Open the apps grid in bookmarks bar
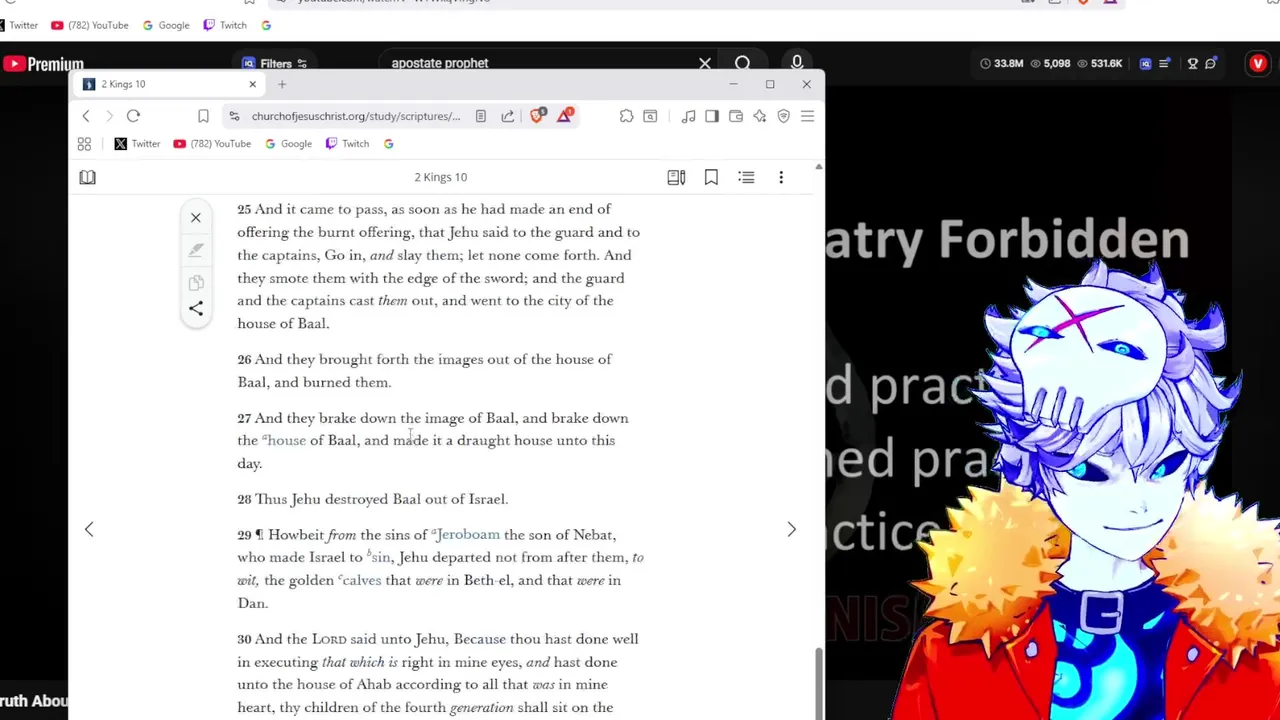 (x=84, y=144)
